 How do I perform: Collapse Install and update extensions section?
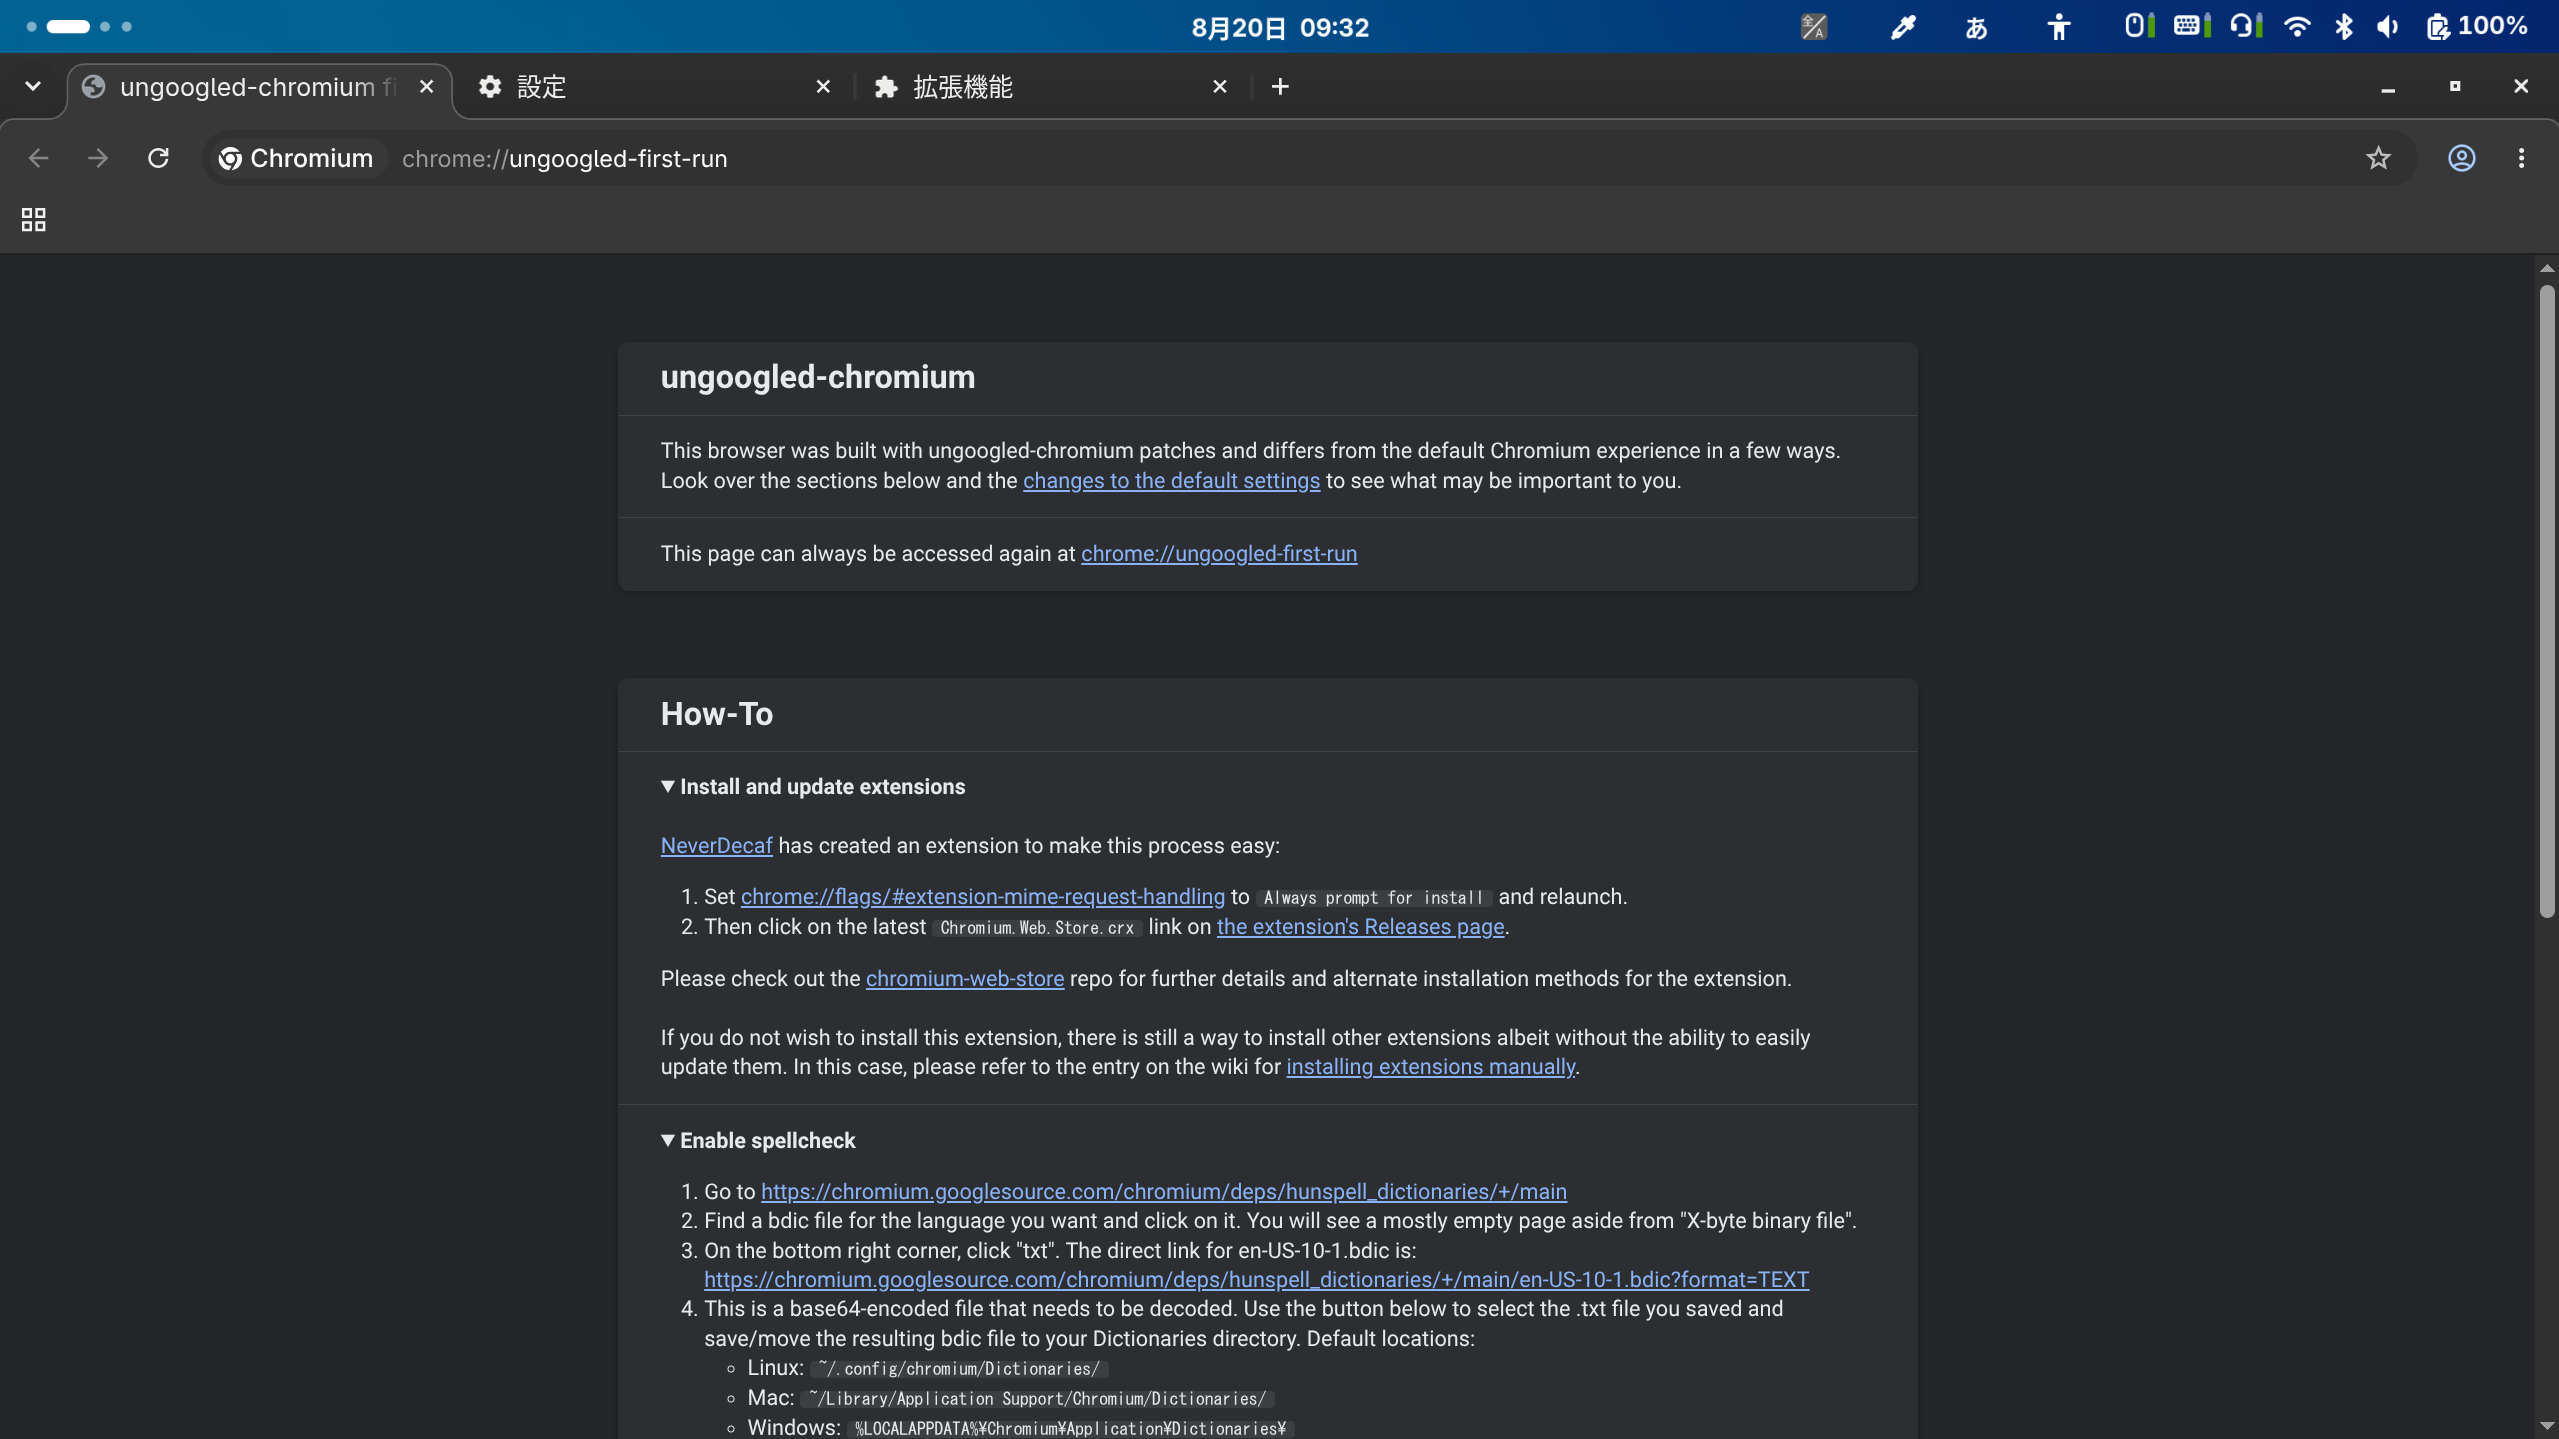click(812, 787)
